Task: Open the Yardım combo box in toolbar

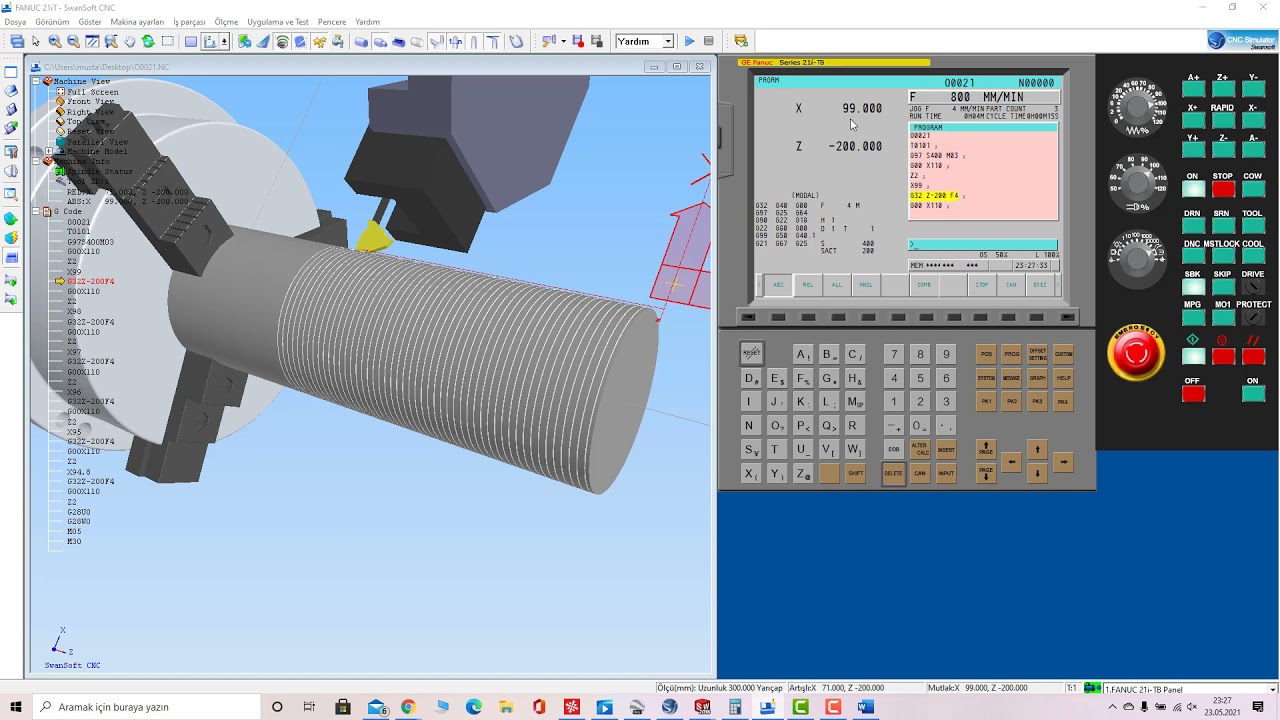Action: pyautogui.click(x=644, y=41)
